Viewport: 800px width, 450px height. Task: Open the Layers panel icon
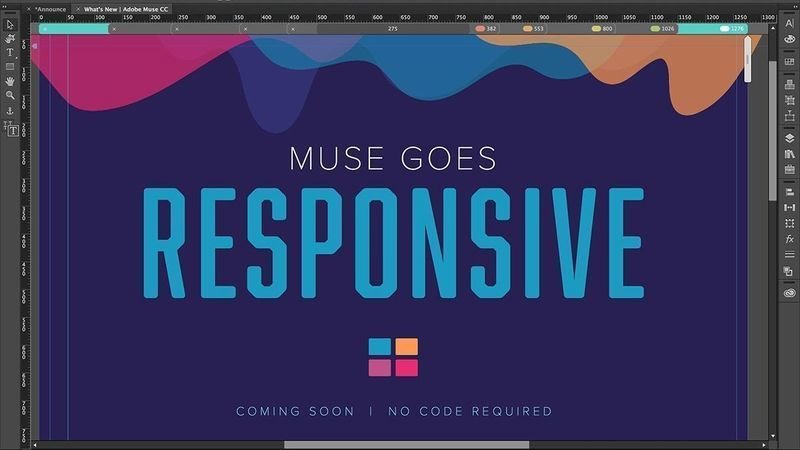pos(789,138)
